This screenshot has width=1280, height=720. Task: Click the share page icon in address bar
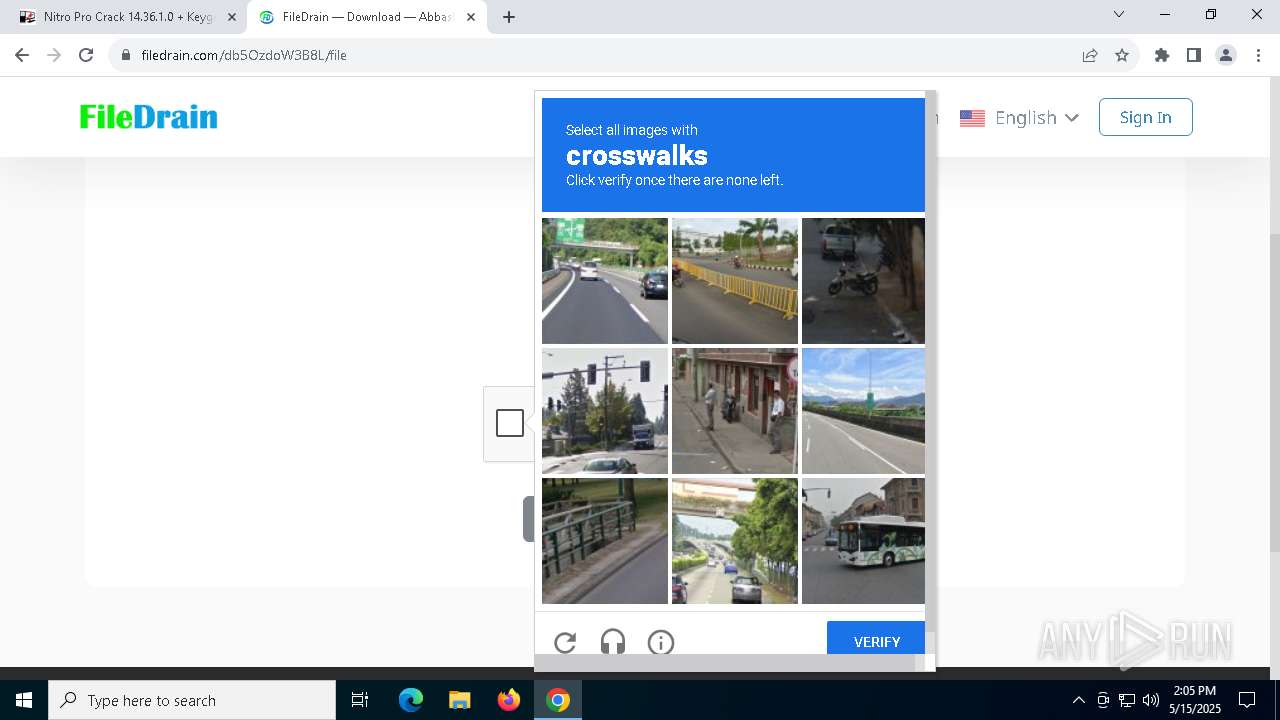1090,55
